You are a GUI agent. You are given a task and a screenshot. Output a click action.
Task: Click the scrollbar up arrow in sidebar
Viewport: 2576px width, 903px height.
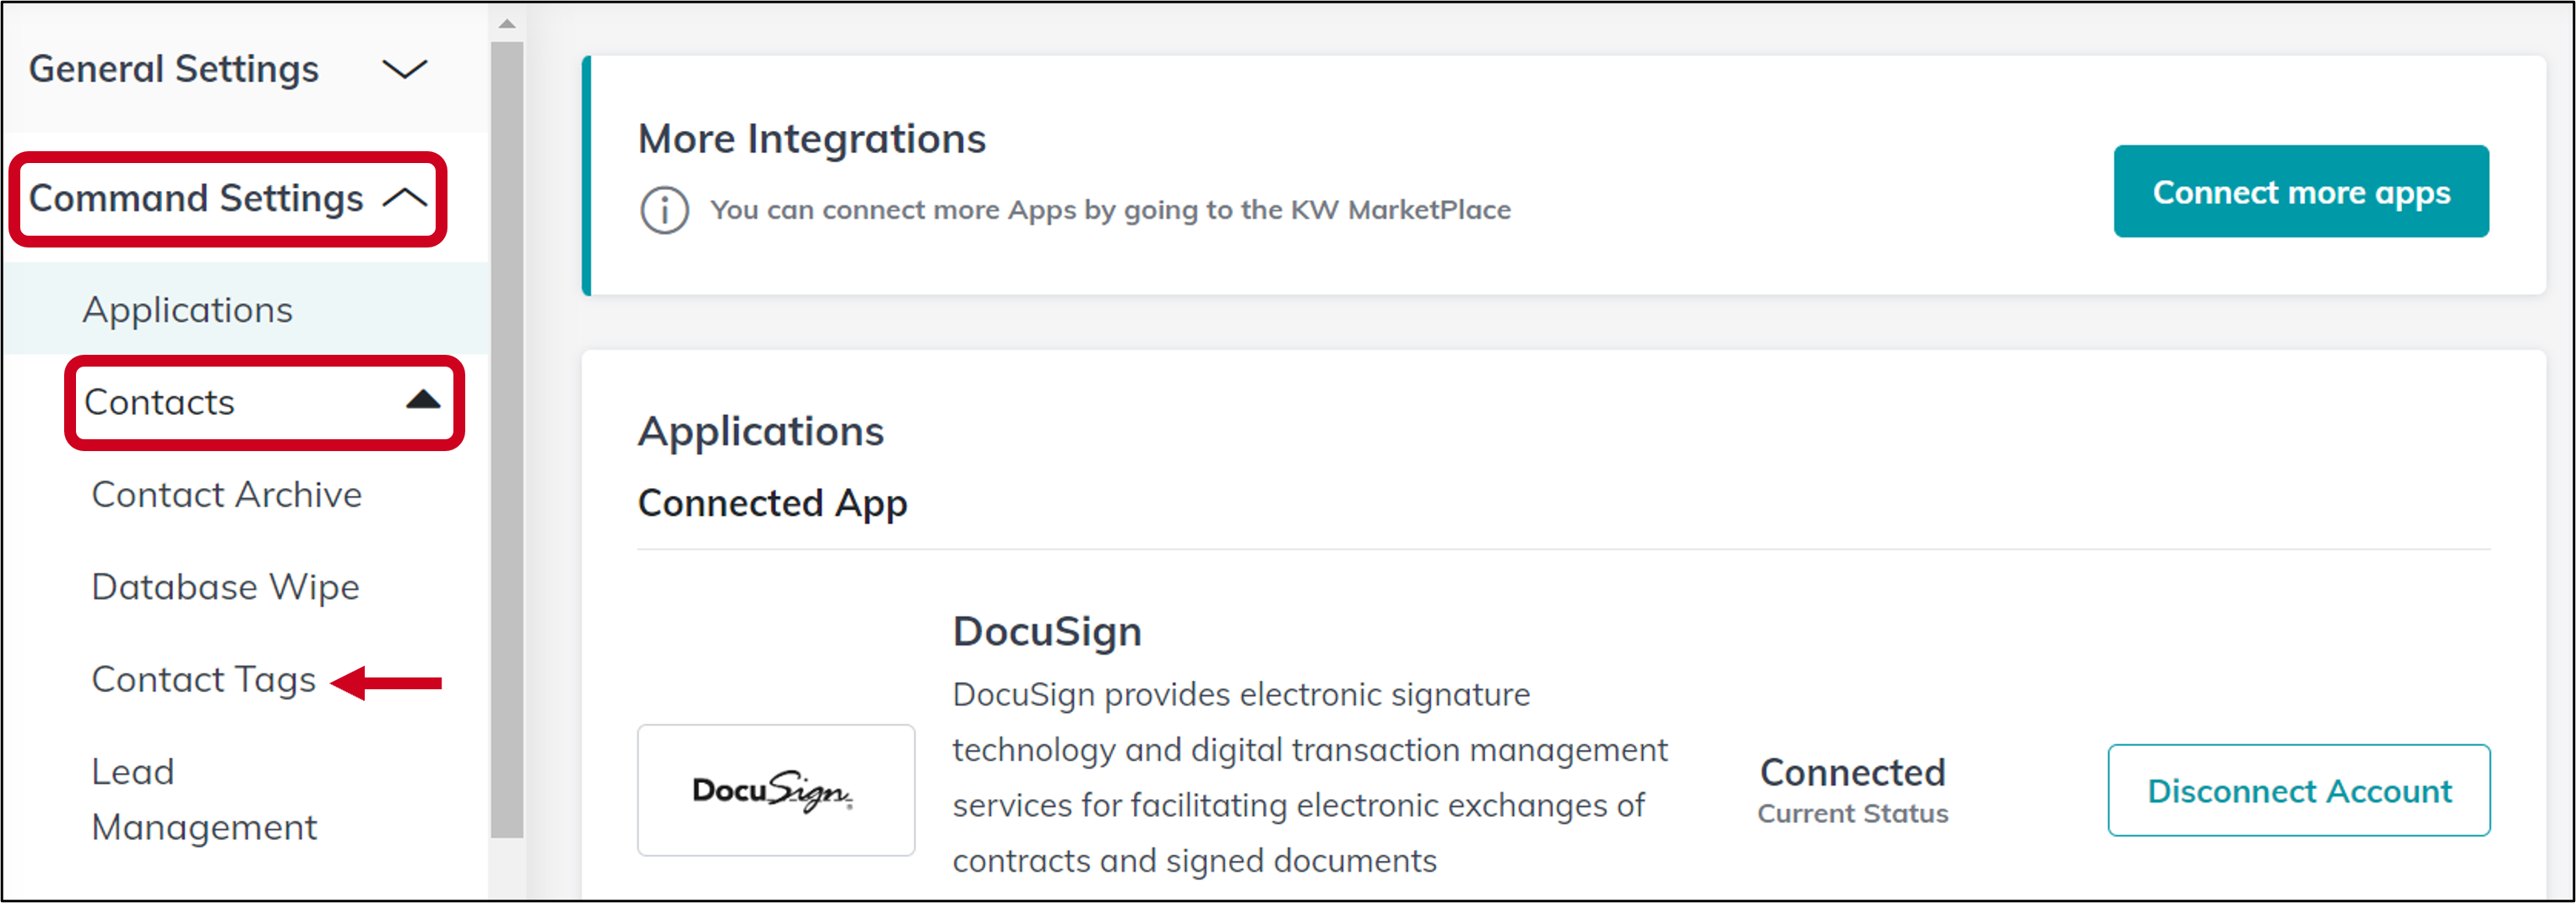507,23
